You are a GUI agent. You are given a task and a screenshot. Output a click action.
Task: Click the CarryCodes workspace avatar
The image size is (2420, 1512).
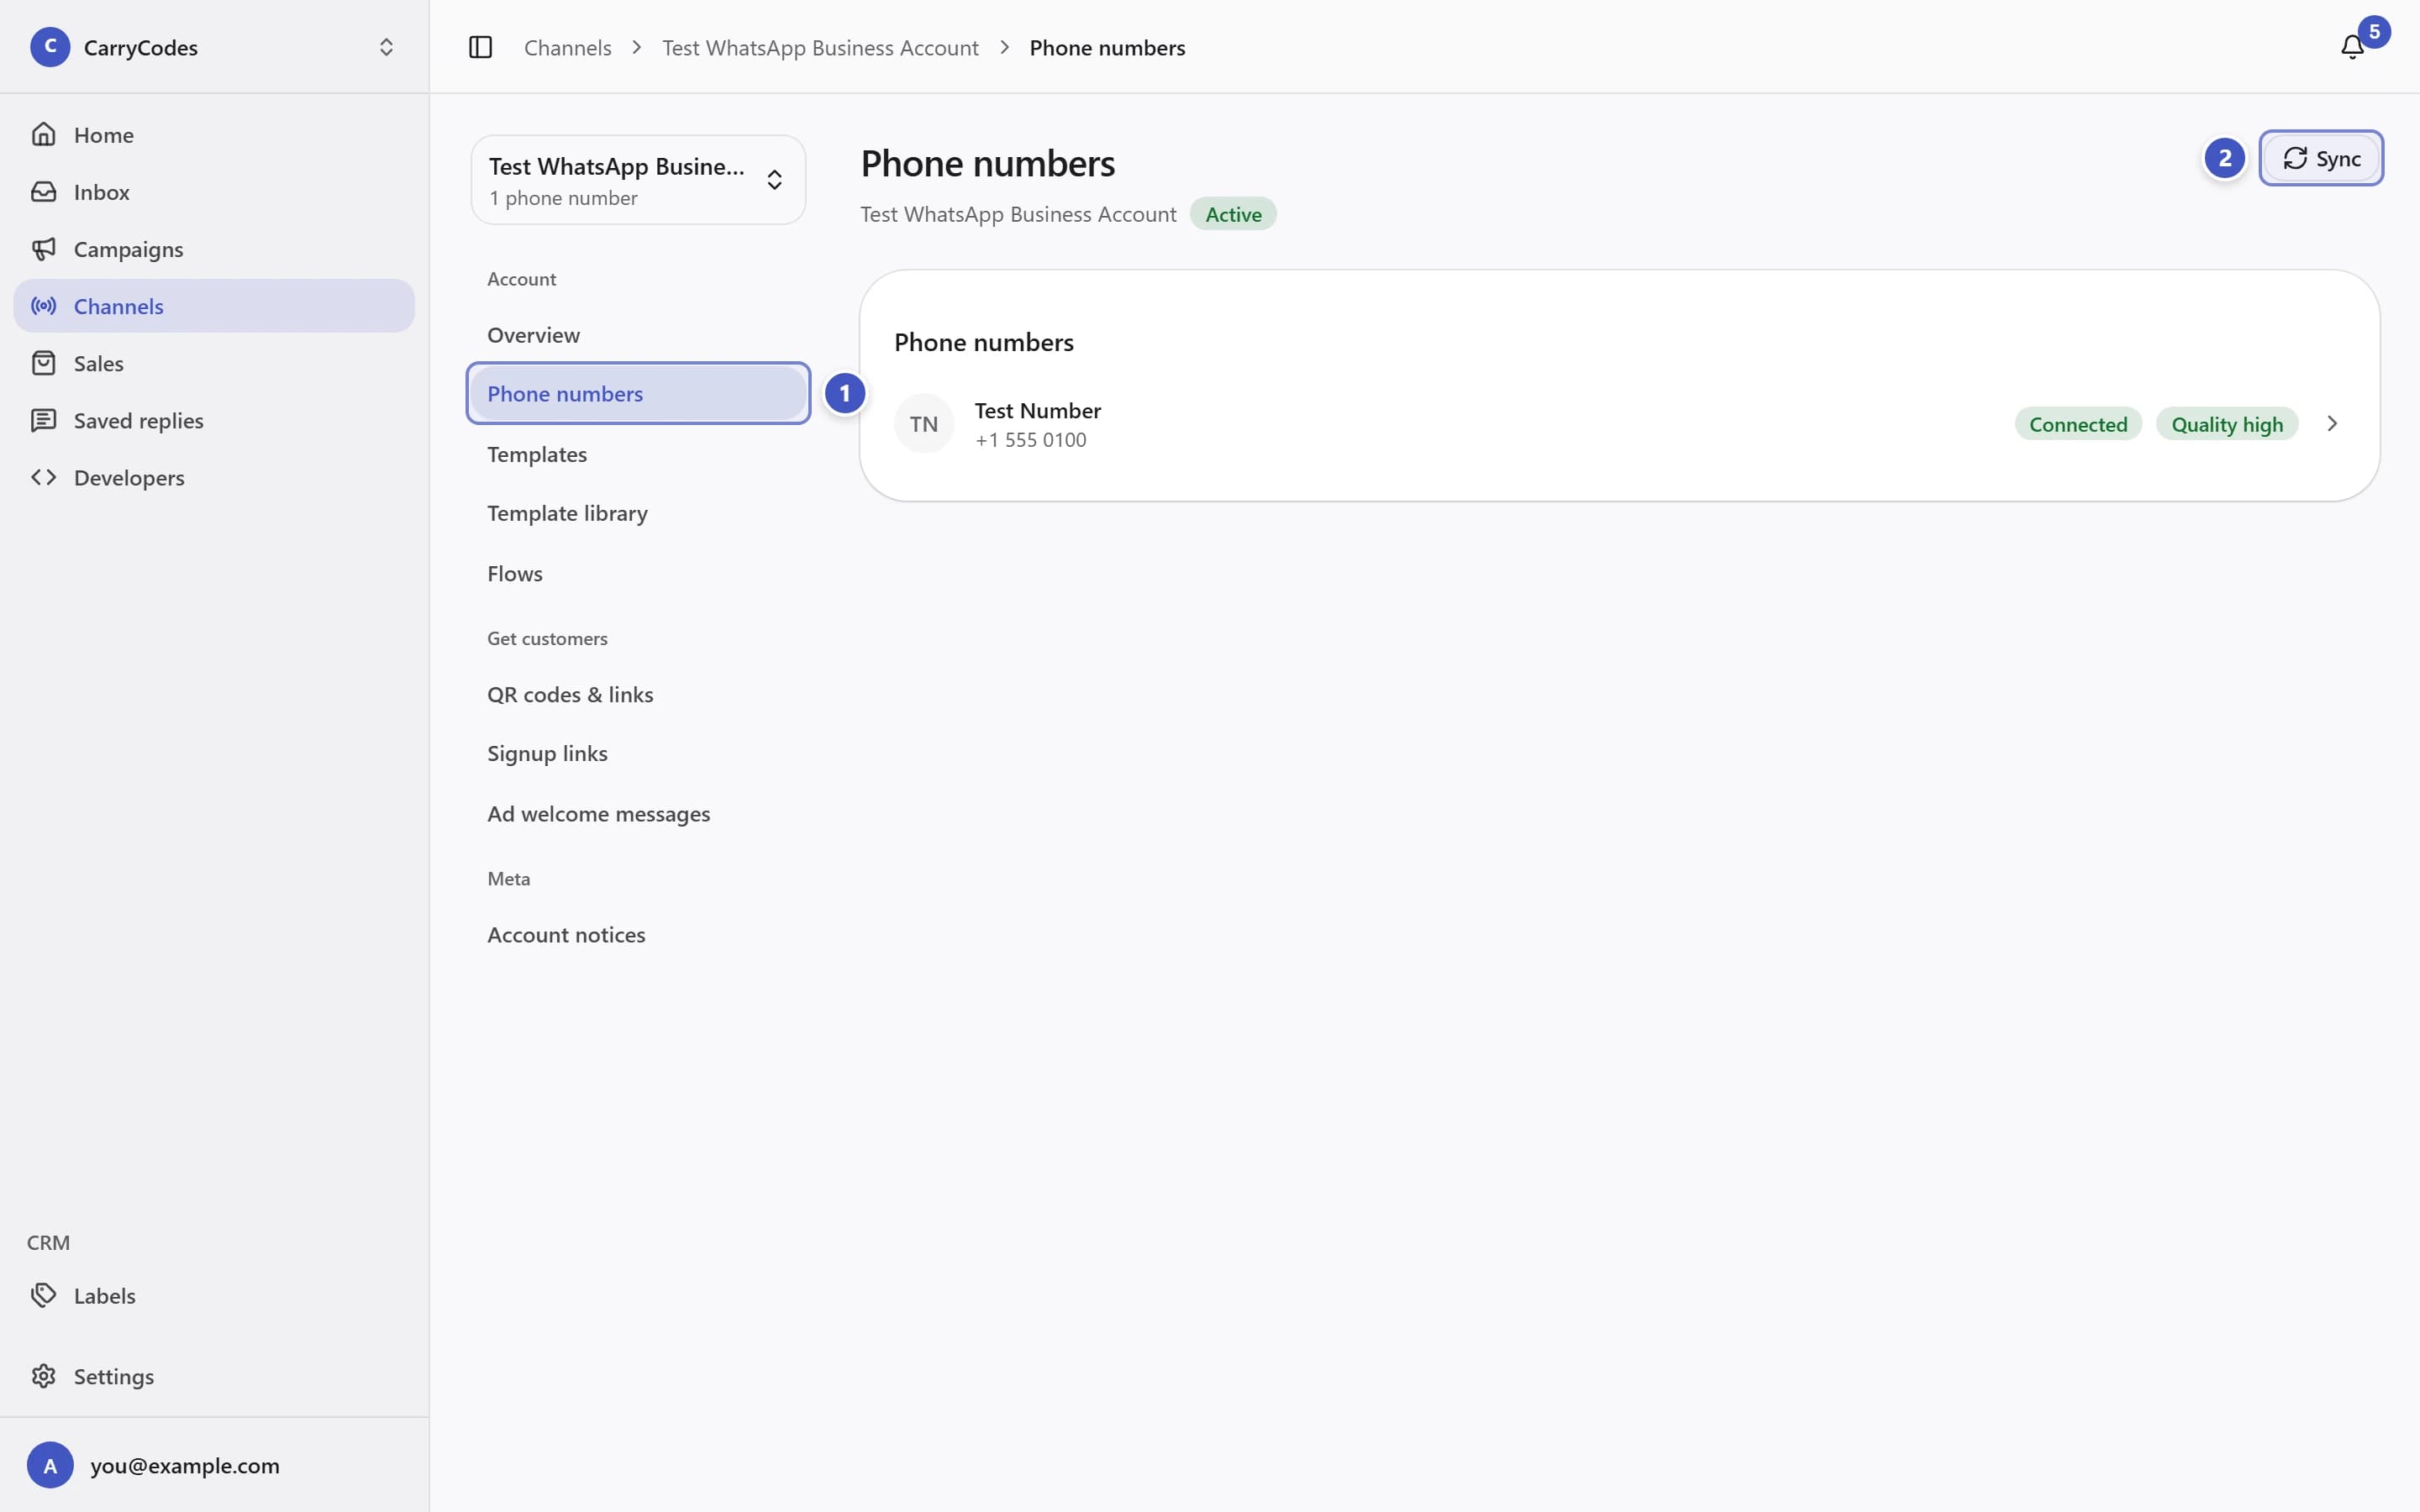[x=50, y=47]
